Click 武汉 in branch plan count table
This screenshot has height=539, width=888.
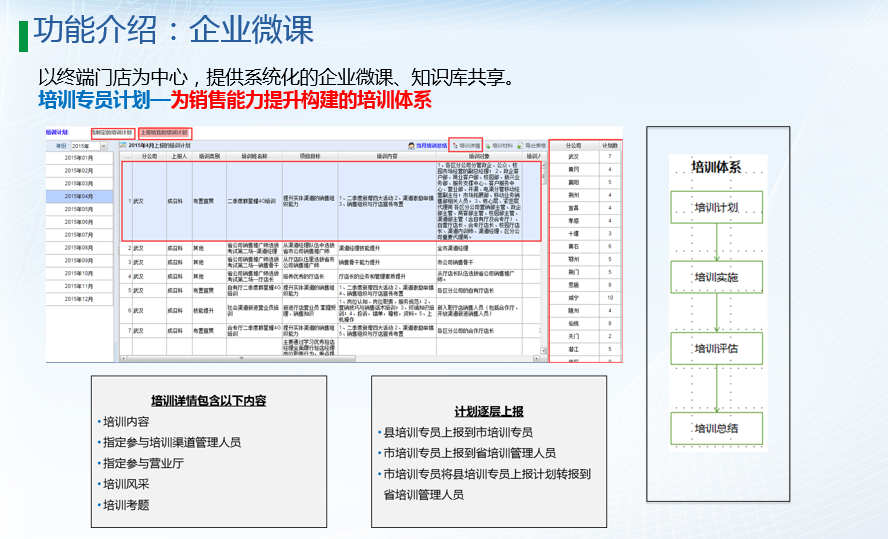pos(574,156)
